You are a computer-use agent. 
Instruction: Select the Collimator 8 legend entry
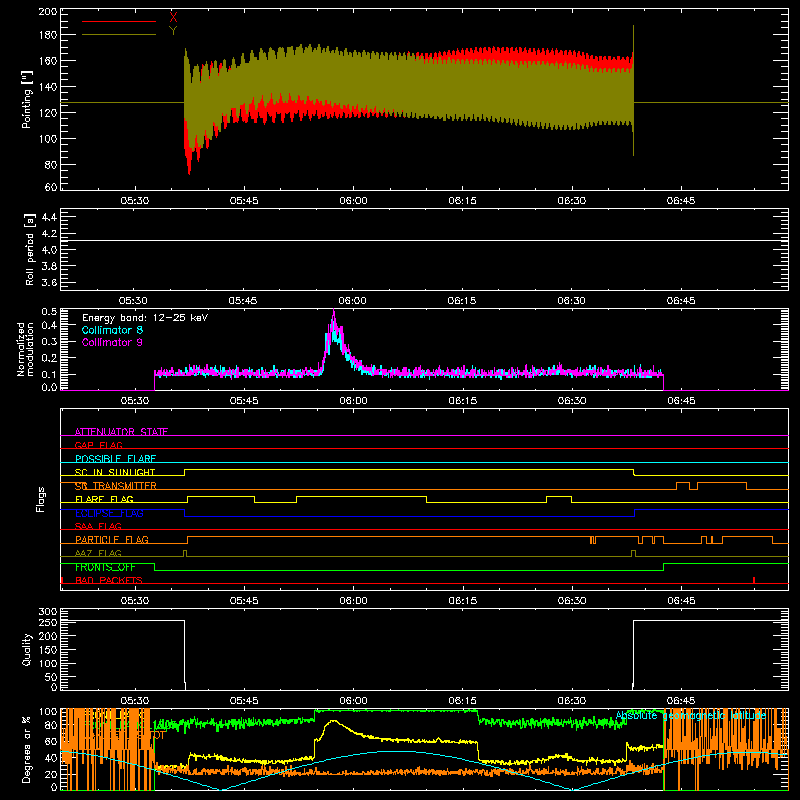(112, 330)
